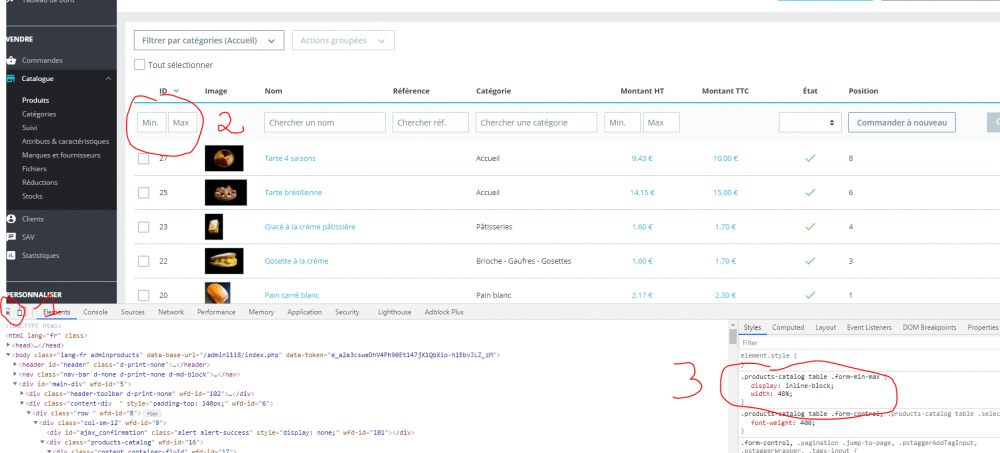Click the Commandes basket icon in sidebar
This screenshot has height=453, width=1000.
(x=10, y=61)
